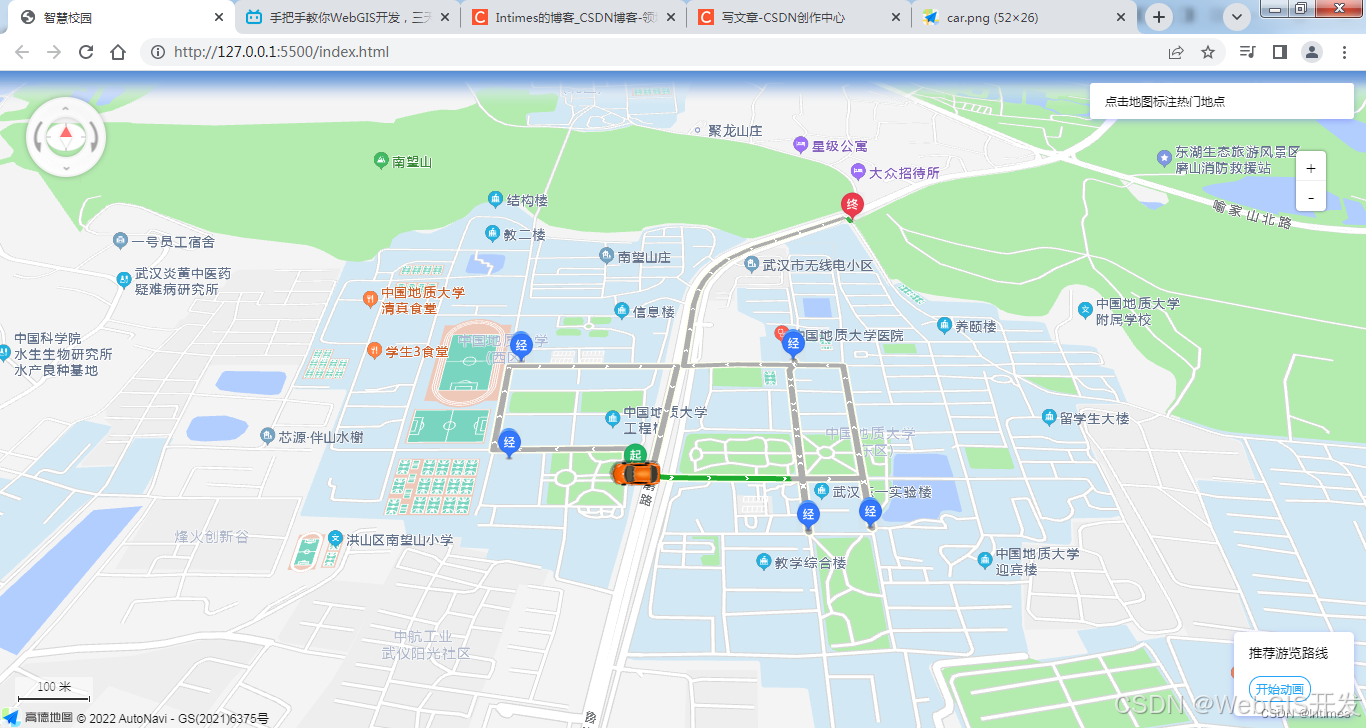Click the 学生3食堂 restaurant POI icon

click(x=375, y=350)
